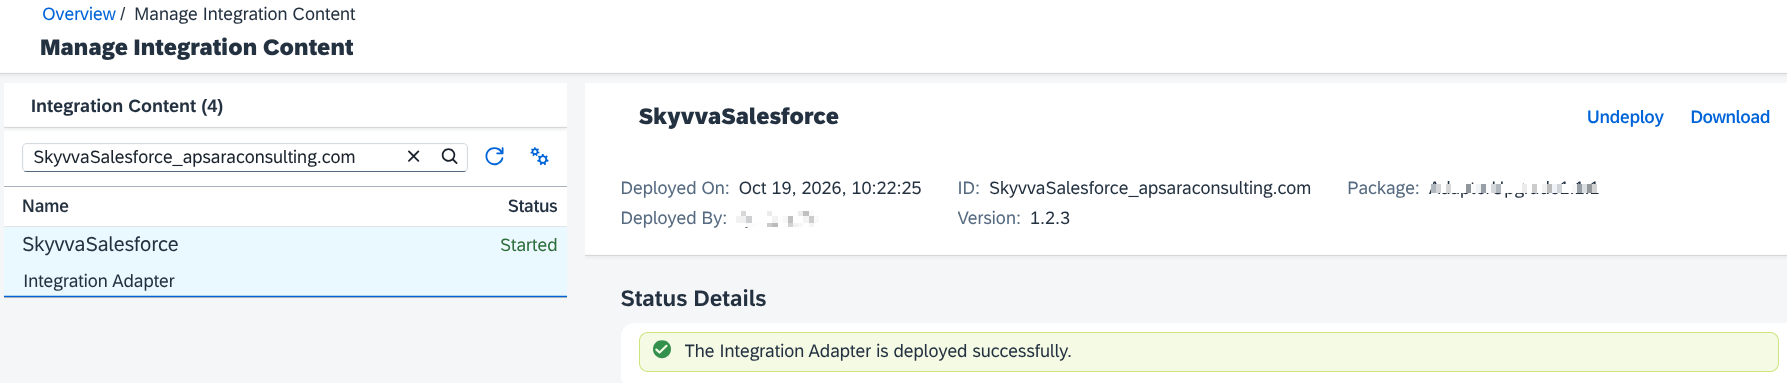Sort by the Status column header
Viewport: 1787px width, 383px height.
tap(532, 206)
